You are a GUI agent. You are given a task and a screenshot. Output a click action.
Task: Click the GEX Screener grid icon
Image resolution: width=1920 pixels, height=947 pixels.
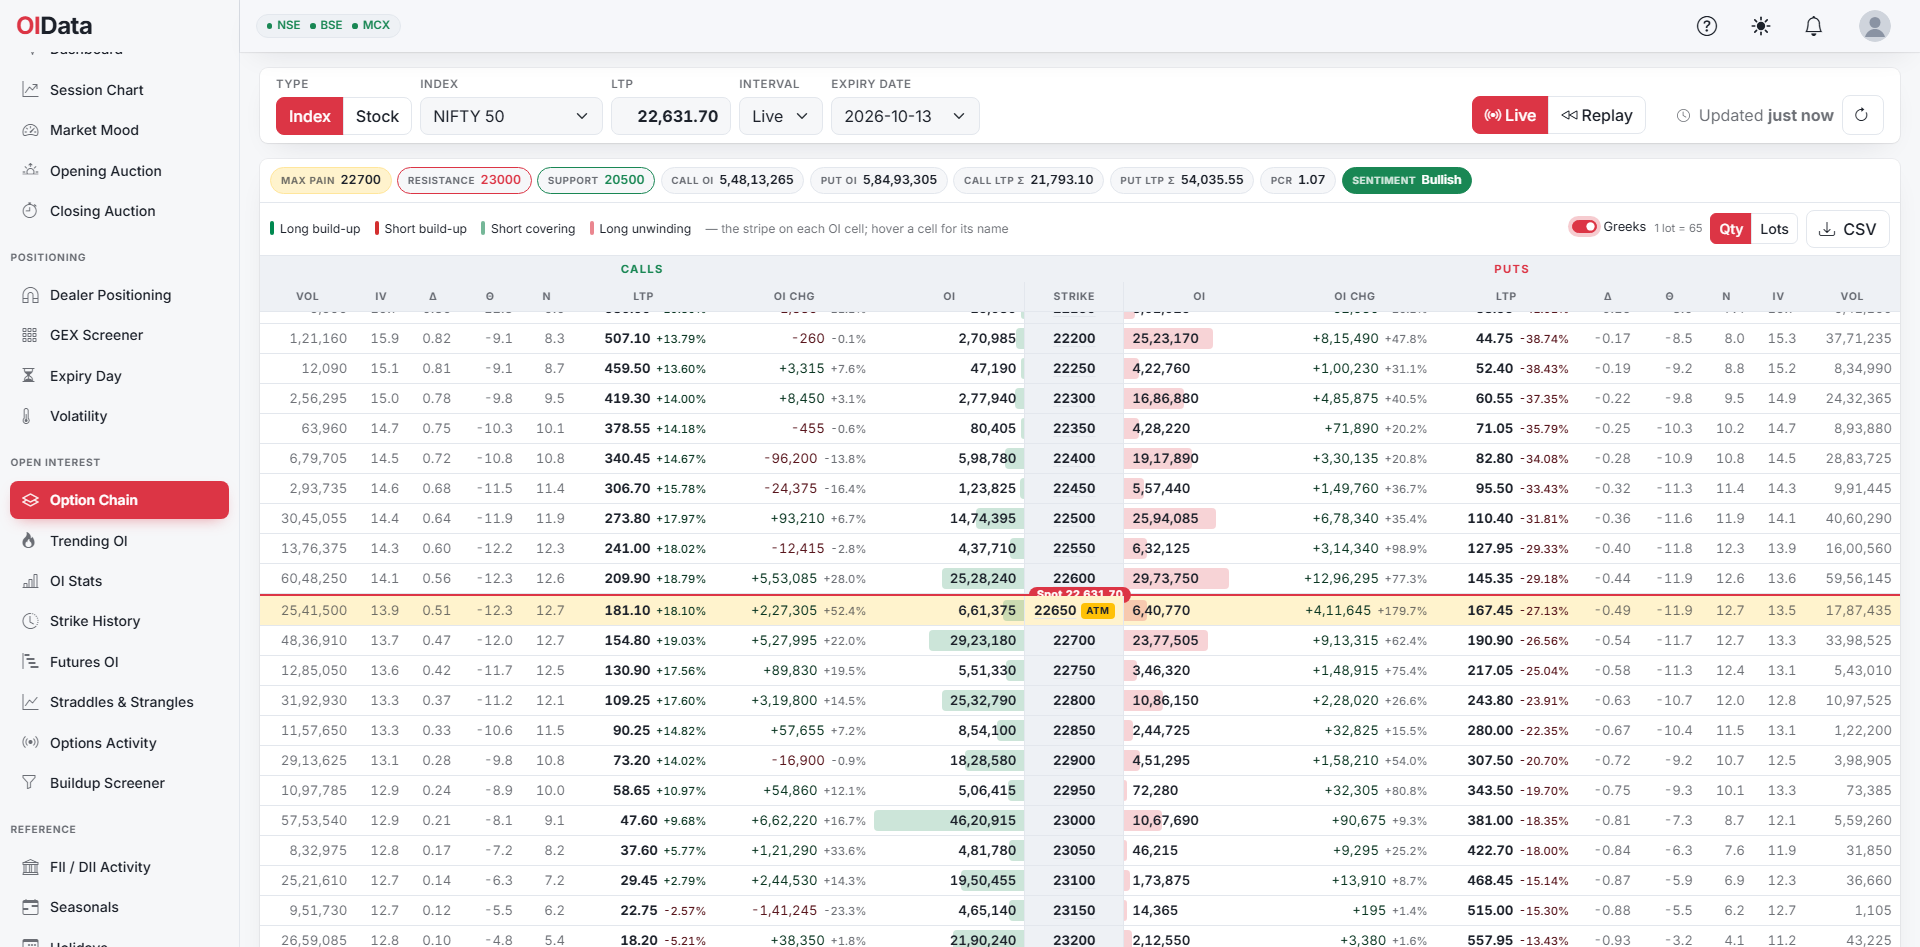click(30, 335)
